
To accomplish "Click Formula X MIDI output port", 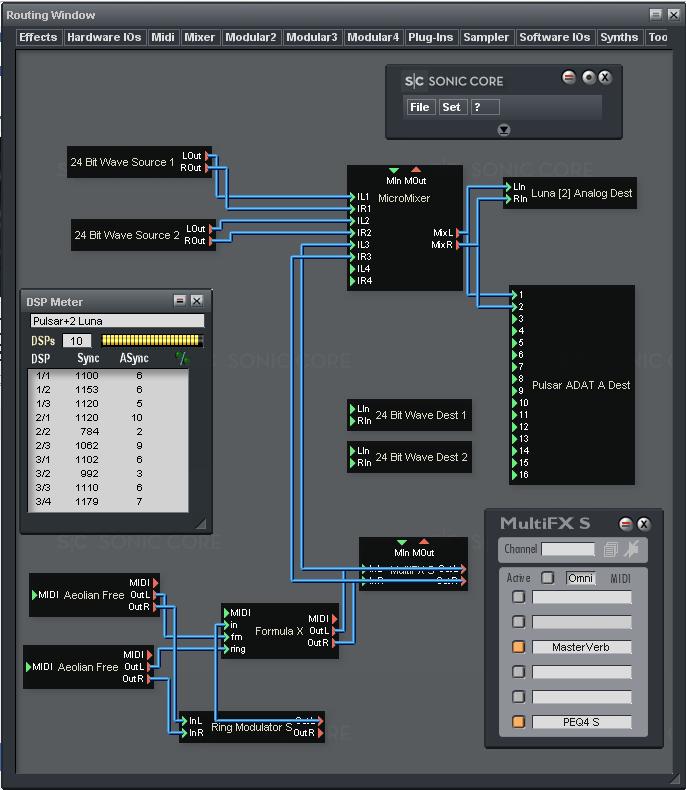I will pyautogui.click(x=334, y=619).
